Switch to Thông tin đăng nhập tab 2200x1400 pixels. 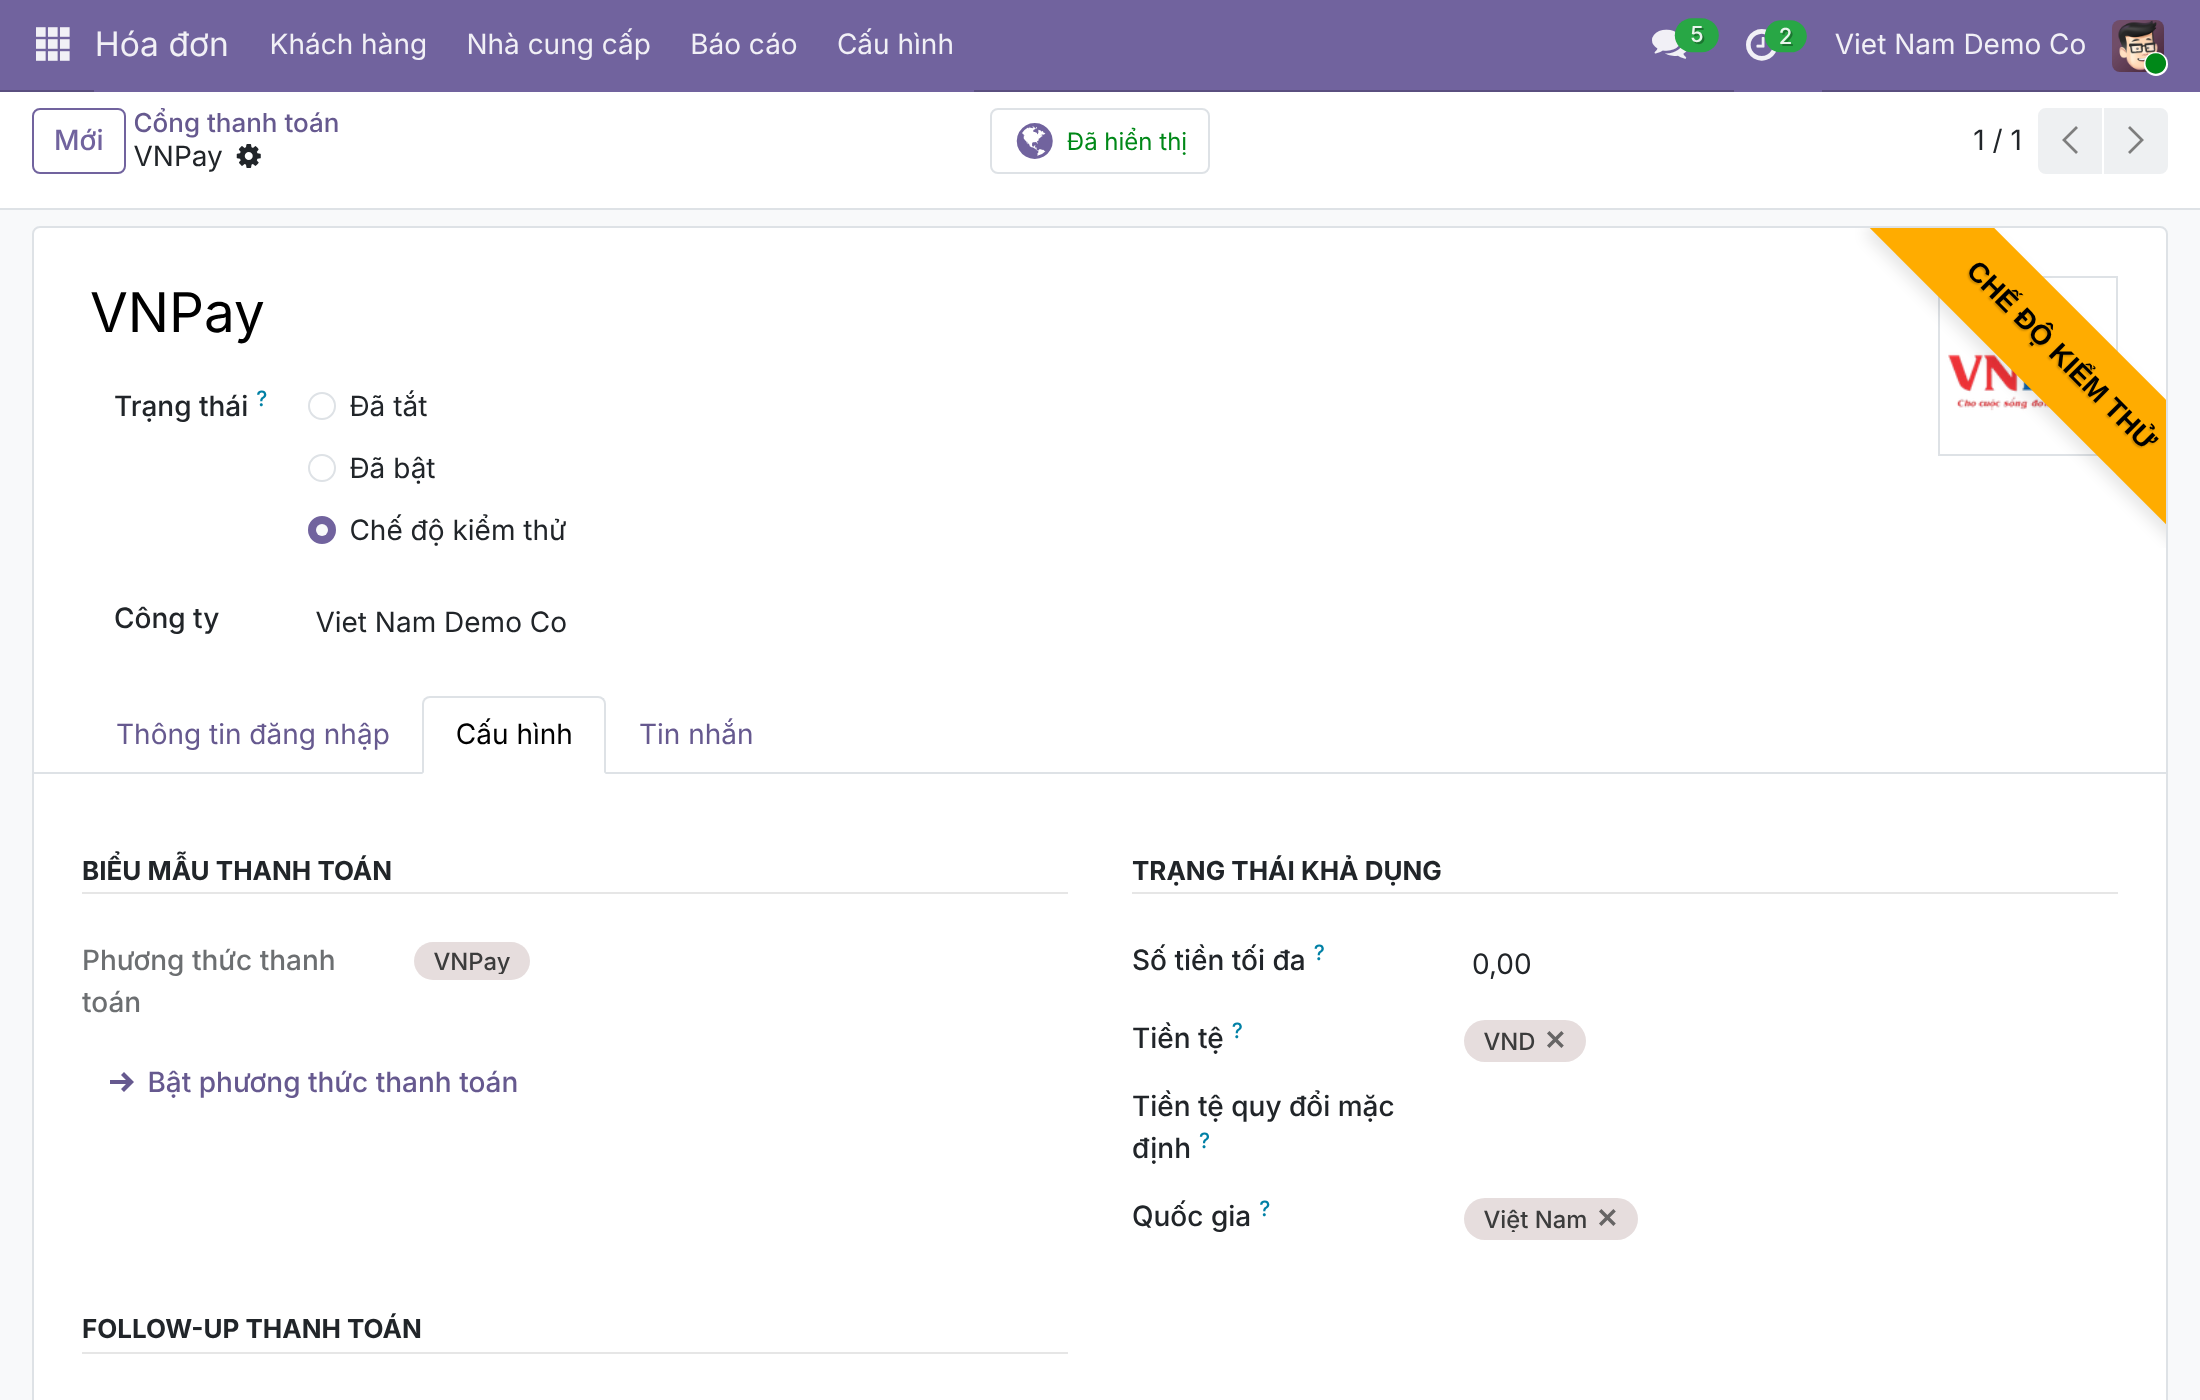pos(253,734)
